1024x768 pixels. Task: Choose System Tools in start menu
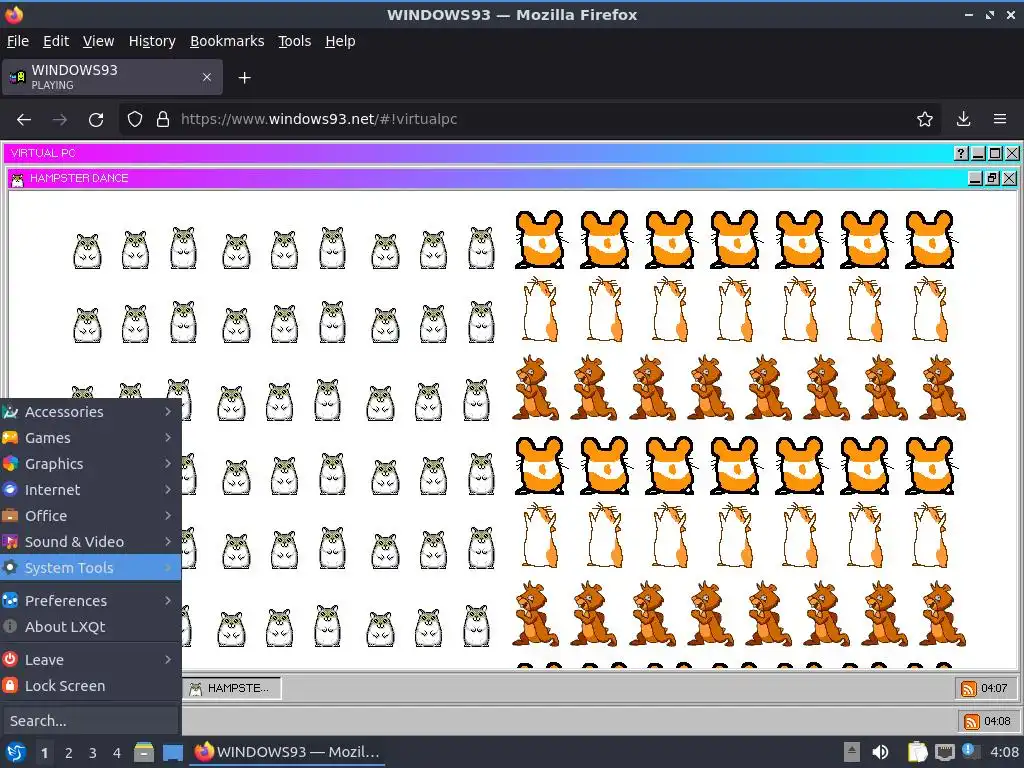[90, 568]
